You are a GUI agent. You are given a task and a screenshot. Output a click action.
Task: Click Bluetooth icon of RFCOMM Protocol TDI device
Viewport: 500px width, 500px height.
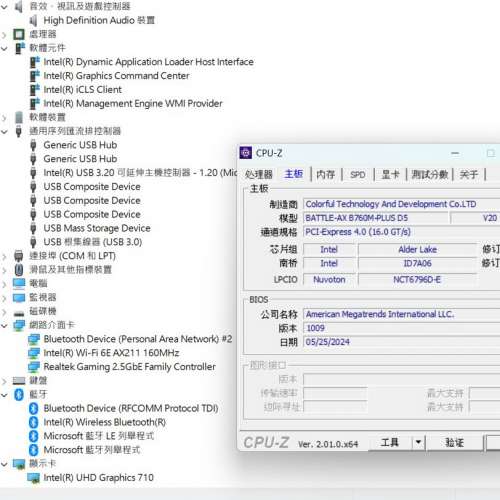(33, 408)
